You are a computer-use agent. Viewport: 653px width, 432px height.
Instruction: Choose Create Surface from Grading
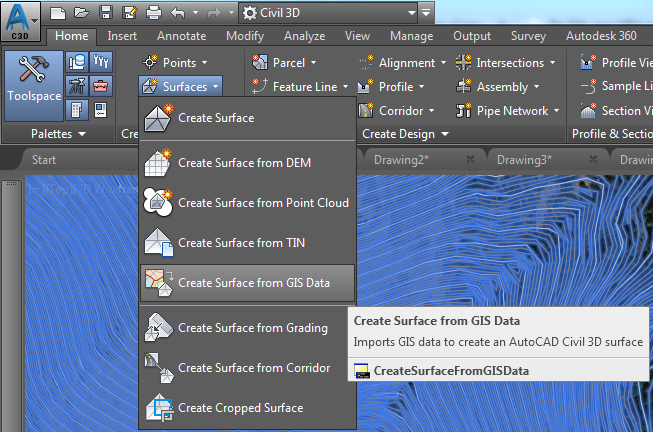tap(252, 328)
